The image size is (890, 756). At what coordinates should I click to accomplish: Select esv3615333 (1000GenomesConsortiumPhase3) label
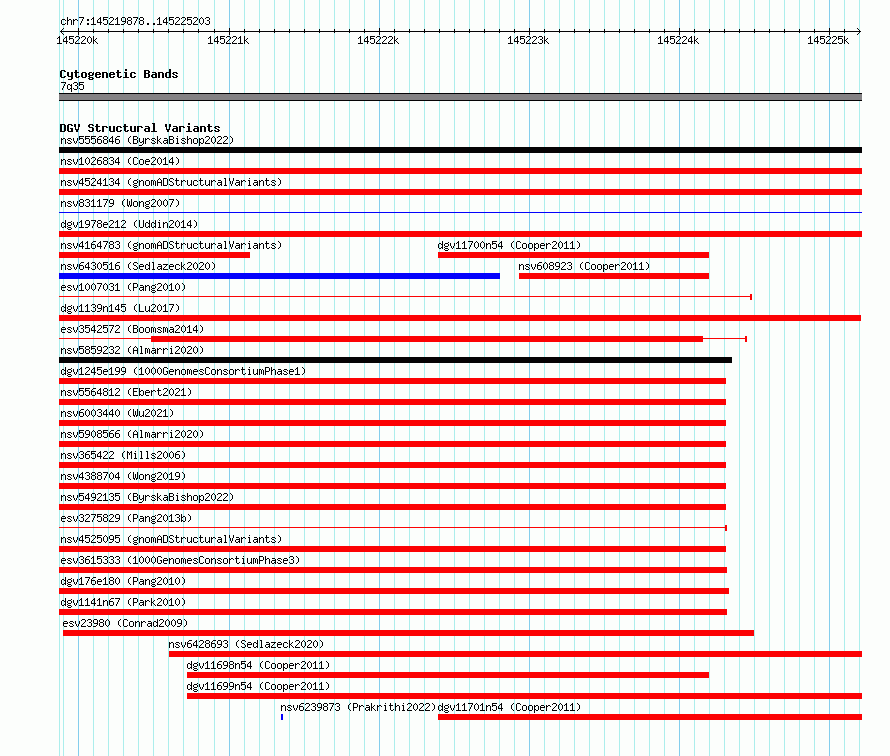coord(180,560)
